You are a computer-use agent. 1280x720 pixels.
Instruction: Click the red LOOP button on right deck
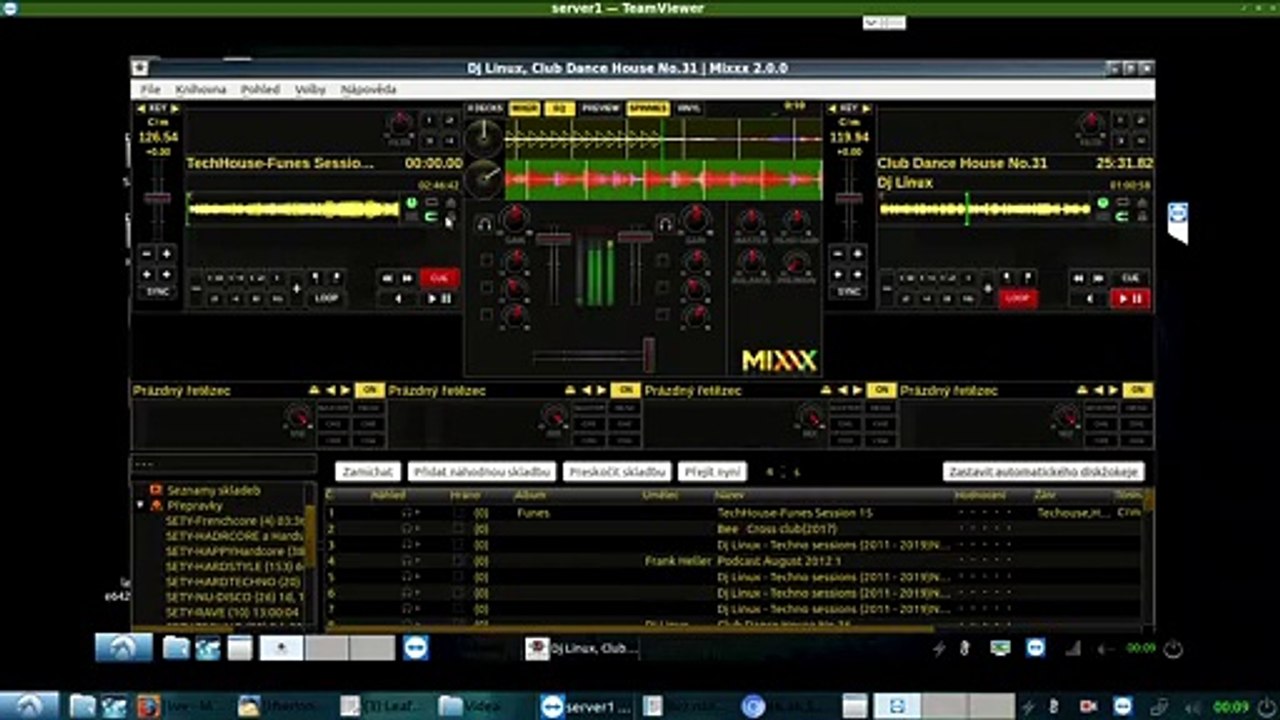click(1017, 298)
